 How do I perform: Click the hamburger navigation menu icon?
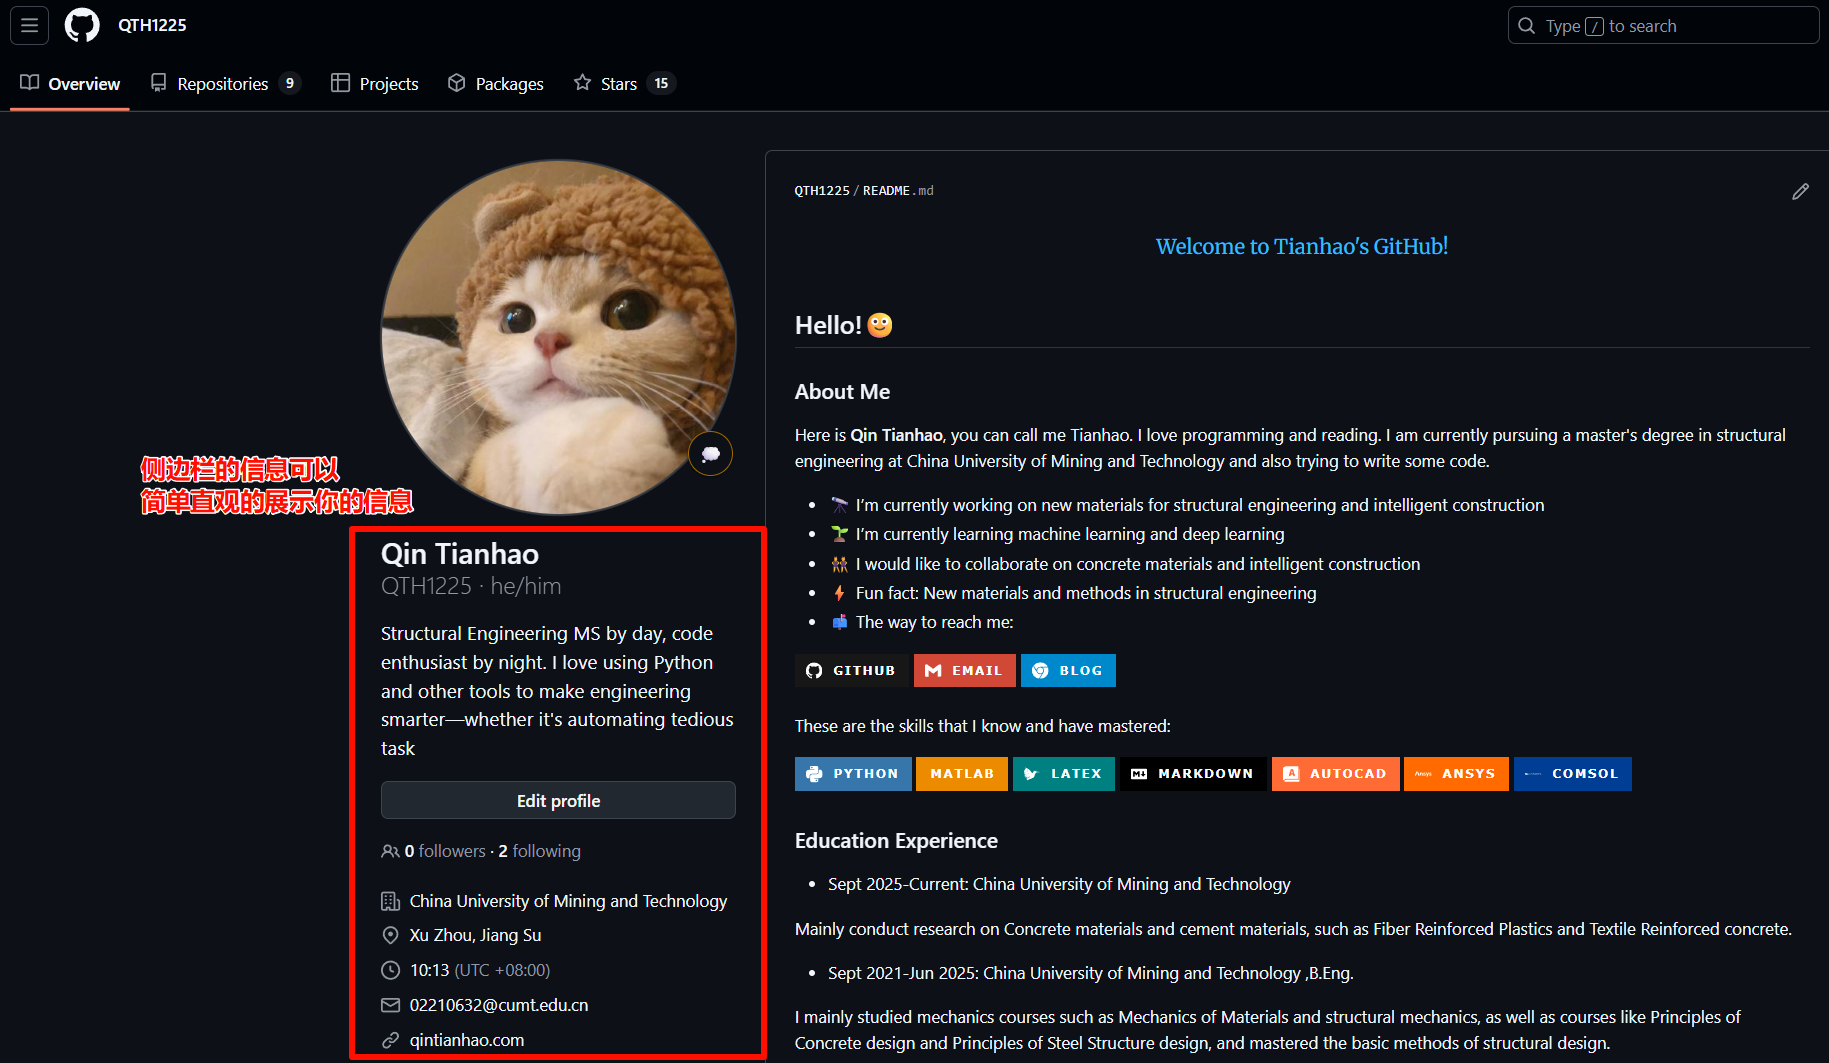[x=29, y=25]
